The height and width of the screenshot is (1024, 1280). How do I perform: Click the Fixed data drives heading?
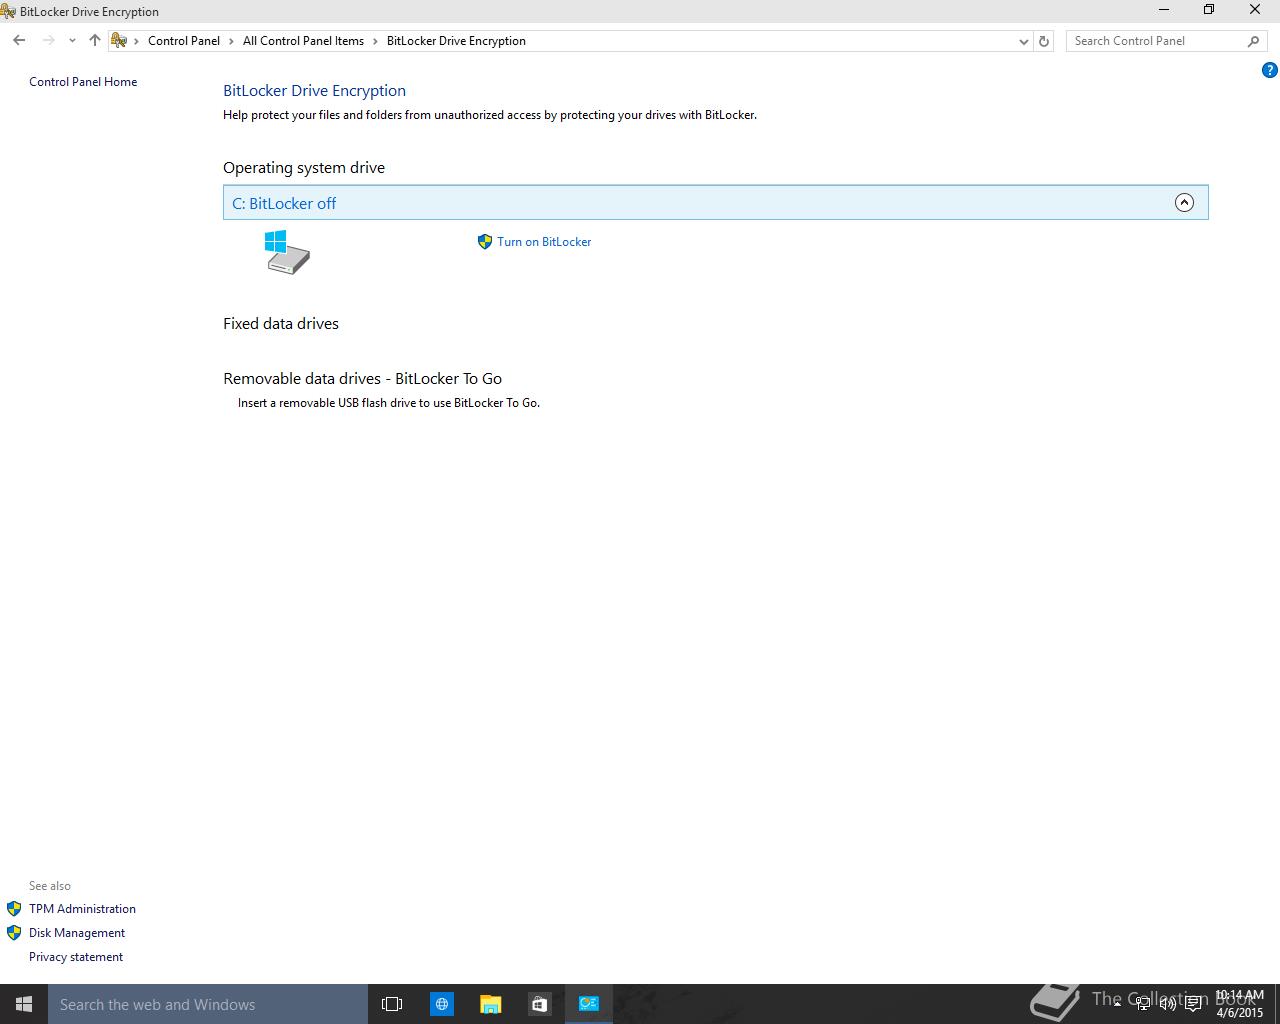coord(281,324)
